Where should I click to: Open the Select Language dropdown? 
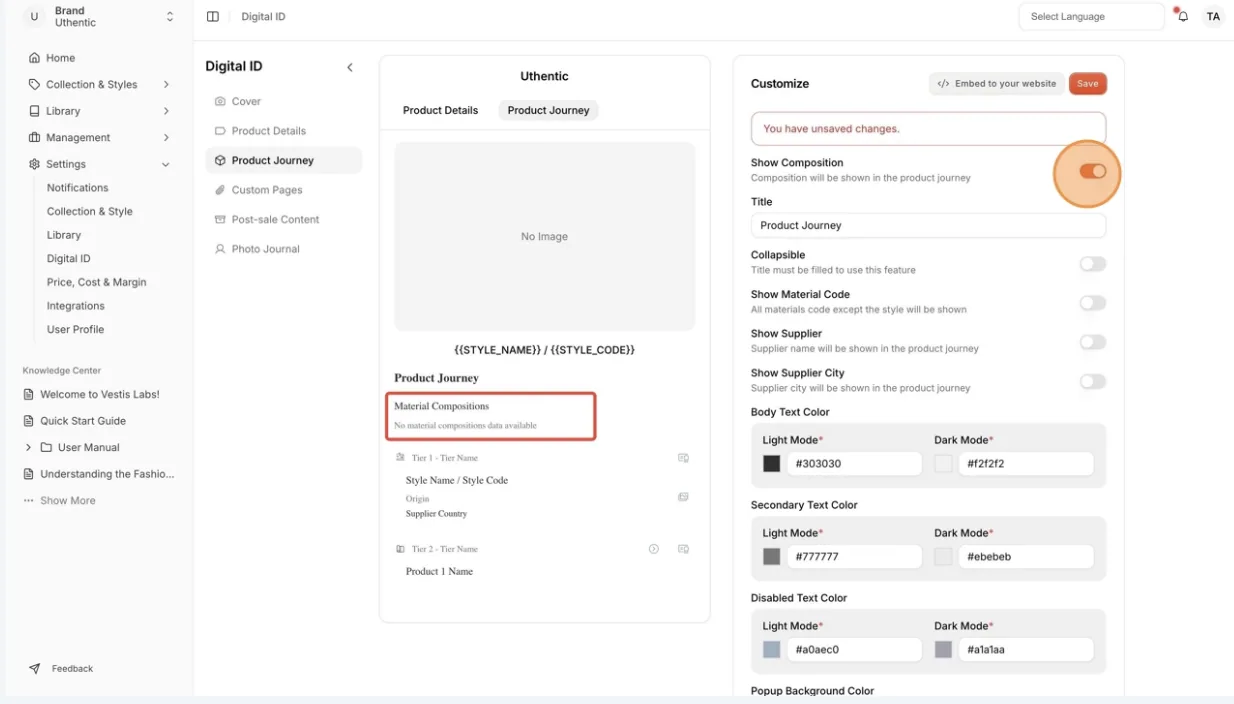[x=1092, y=17]
